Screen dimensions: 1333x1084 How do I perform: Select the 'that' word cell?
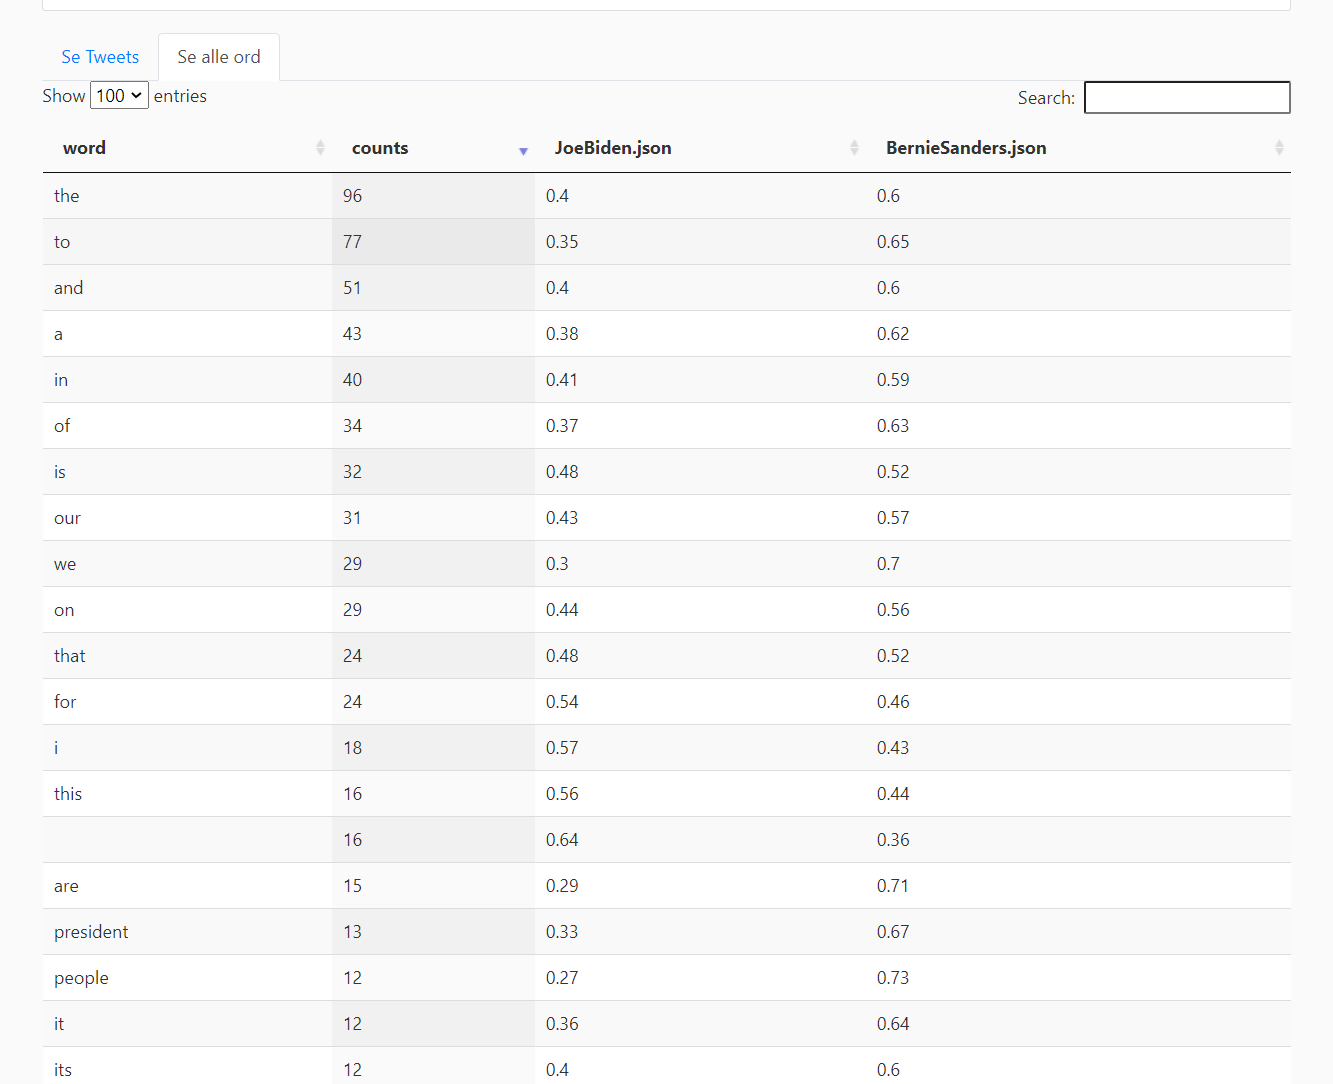(70, 656)
